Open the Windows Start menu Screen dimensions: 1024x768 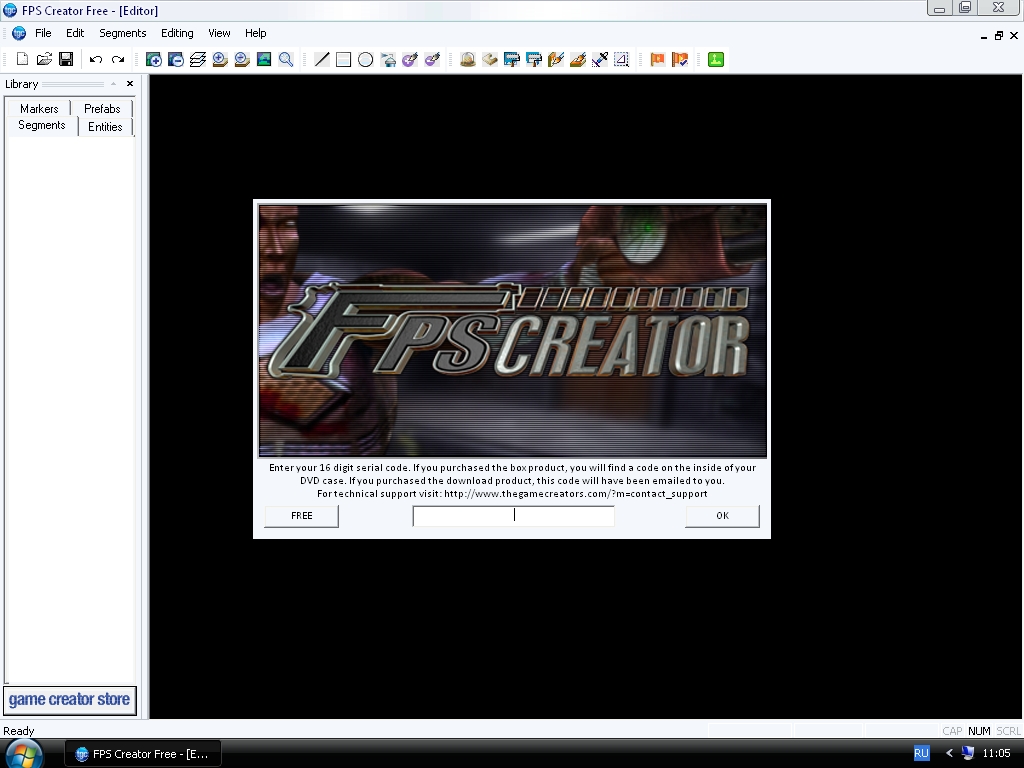24,754
